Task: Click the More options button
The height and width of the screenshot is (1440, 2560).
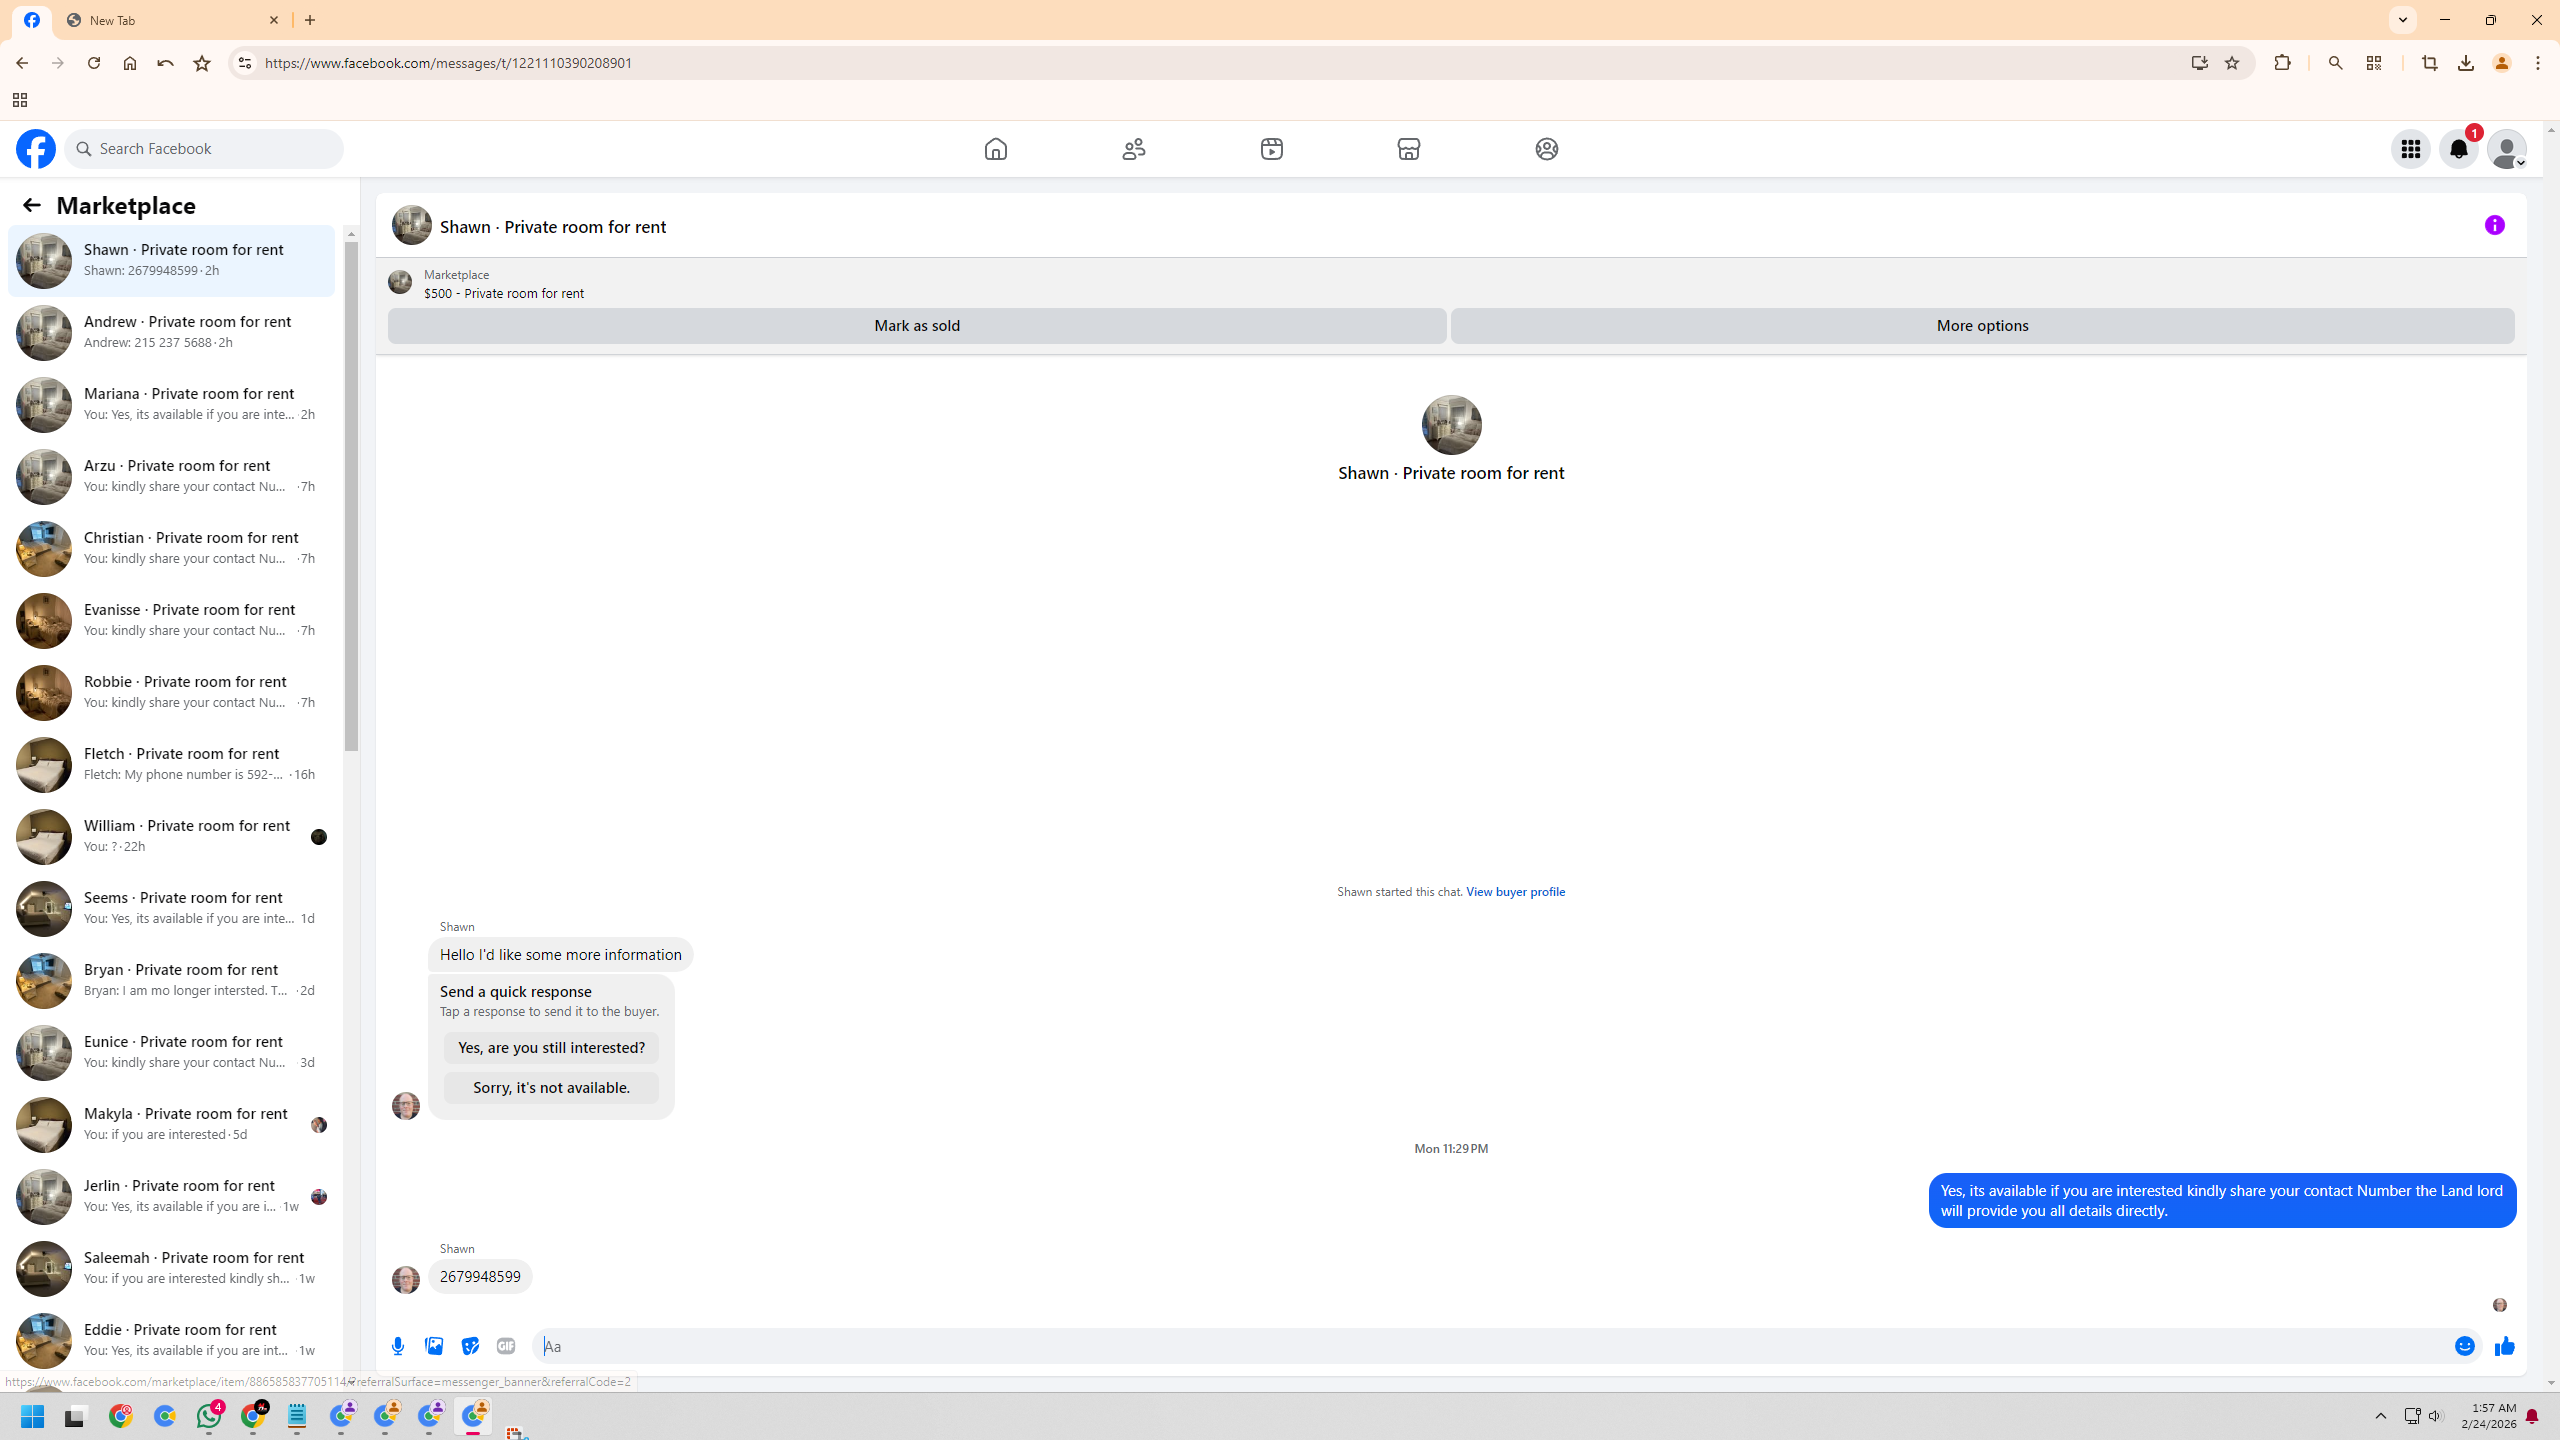Action: [x=1982, y=326]
